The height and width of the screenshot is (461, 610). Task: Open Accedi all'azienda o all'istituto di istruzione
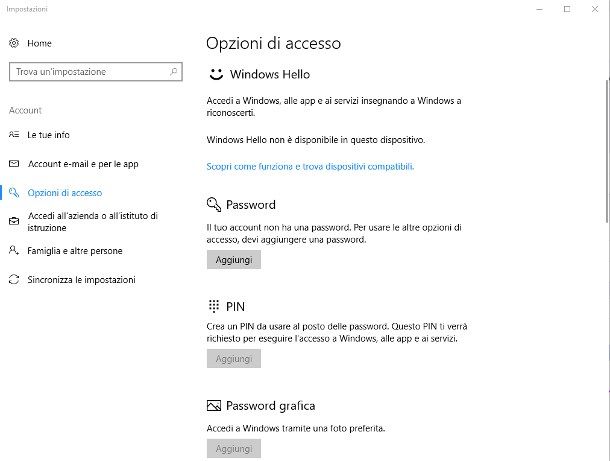93,221
